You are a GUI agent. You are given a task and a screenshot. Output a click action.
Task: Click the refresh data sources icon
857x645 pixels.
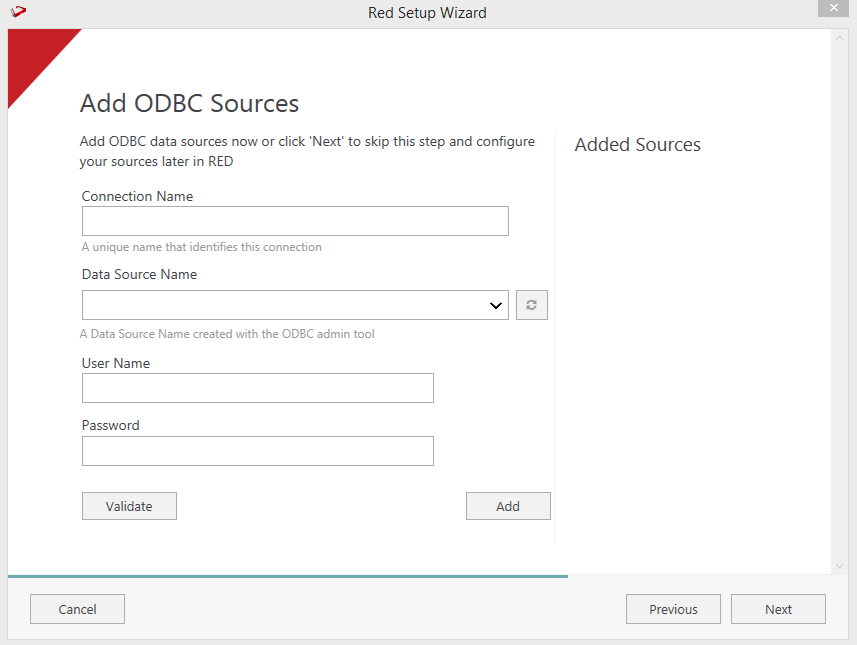pos(532,305)
